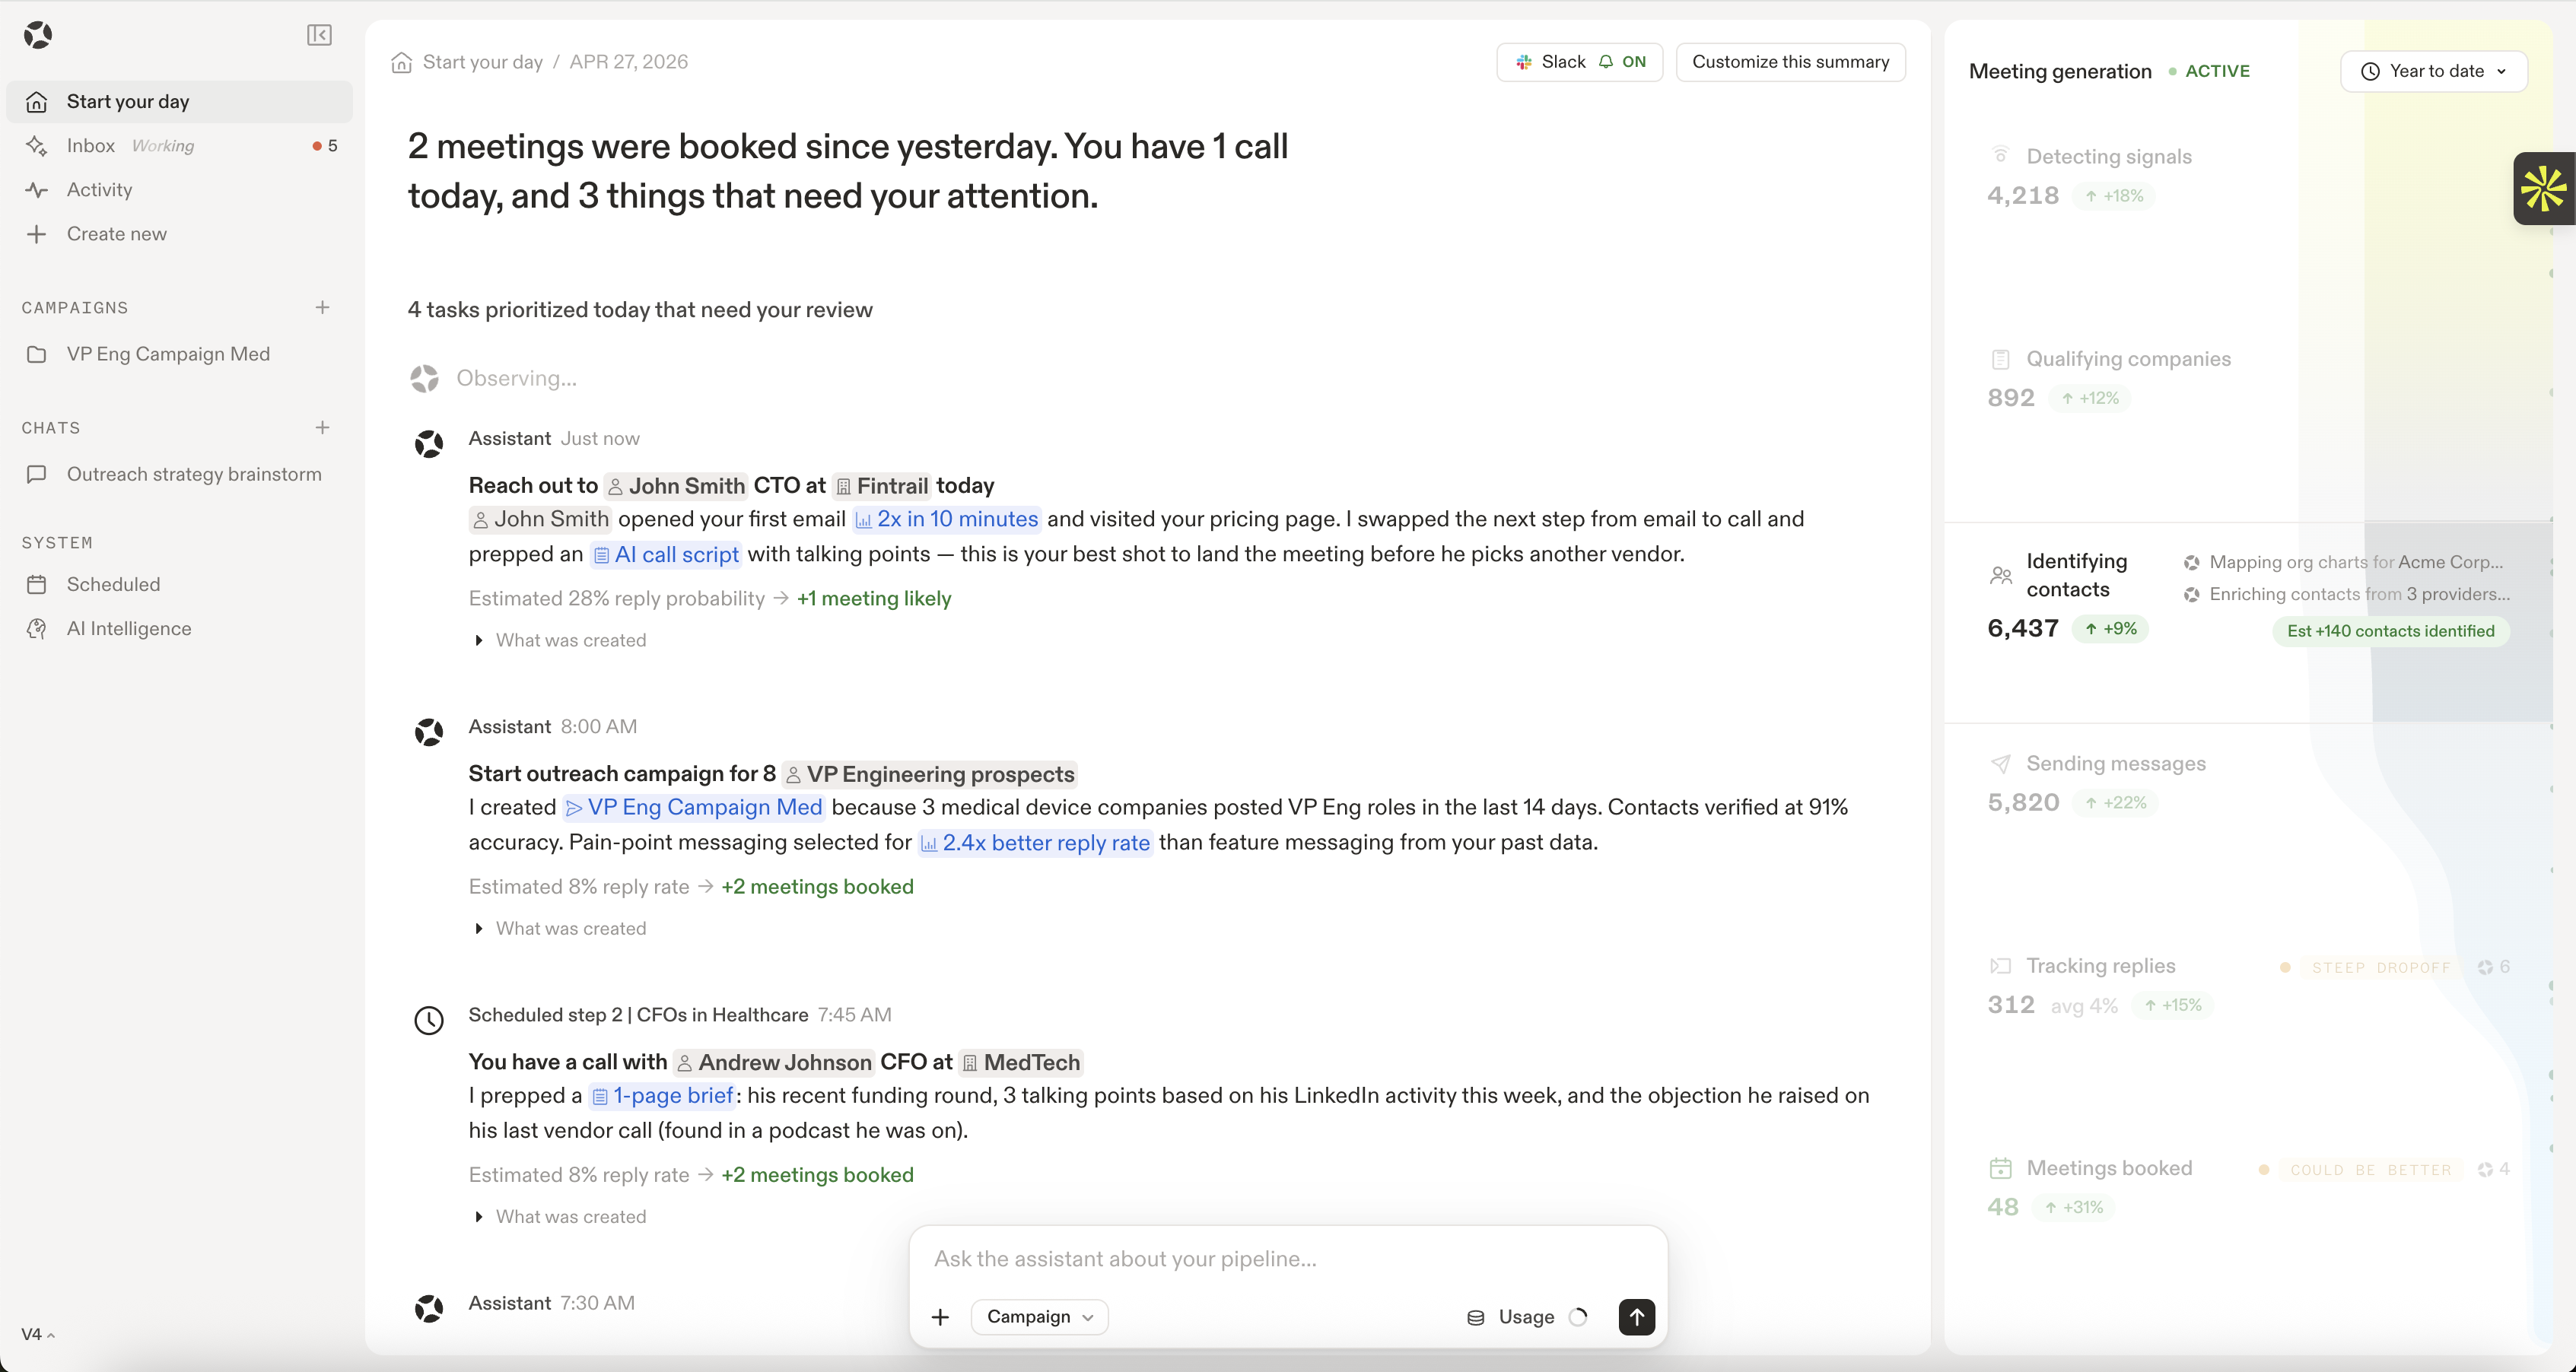Click the app logo in sidebar
The height and width of the screenshot is (1372, 2576).
click(38, 35)
